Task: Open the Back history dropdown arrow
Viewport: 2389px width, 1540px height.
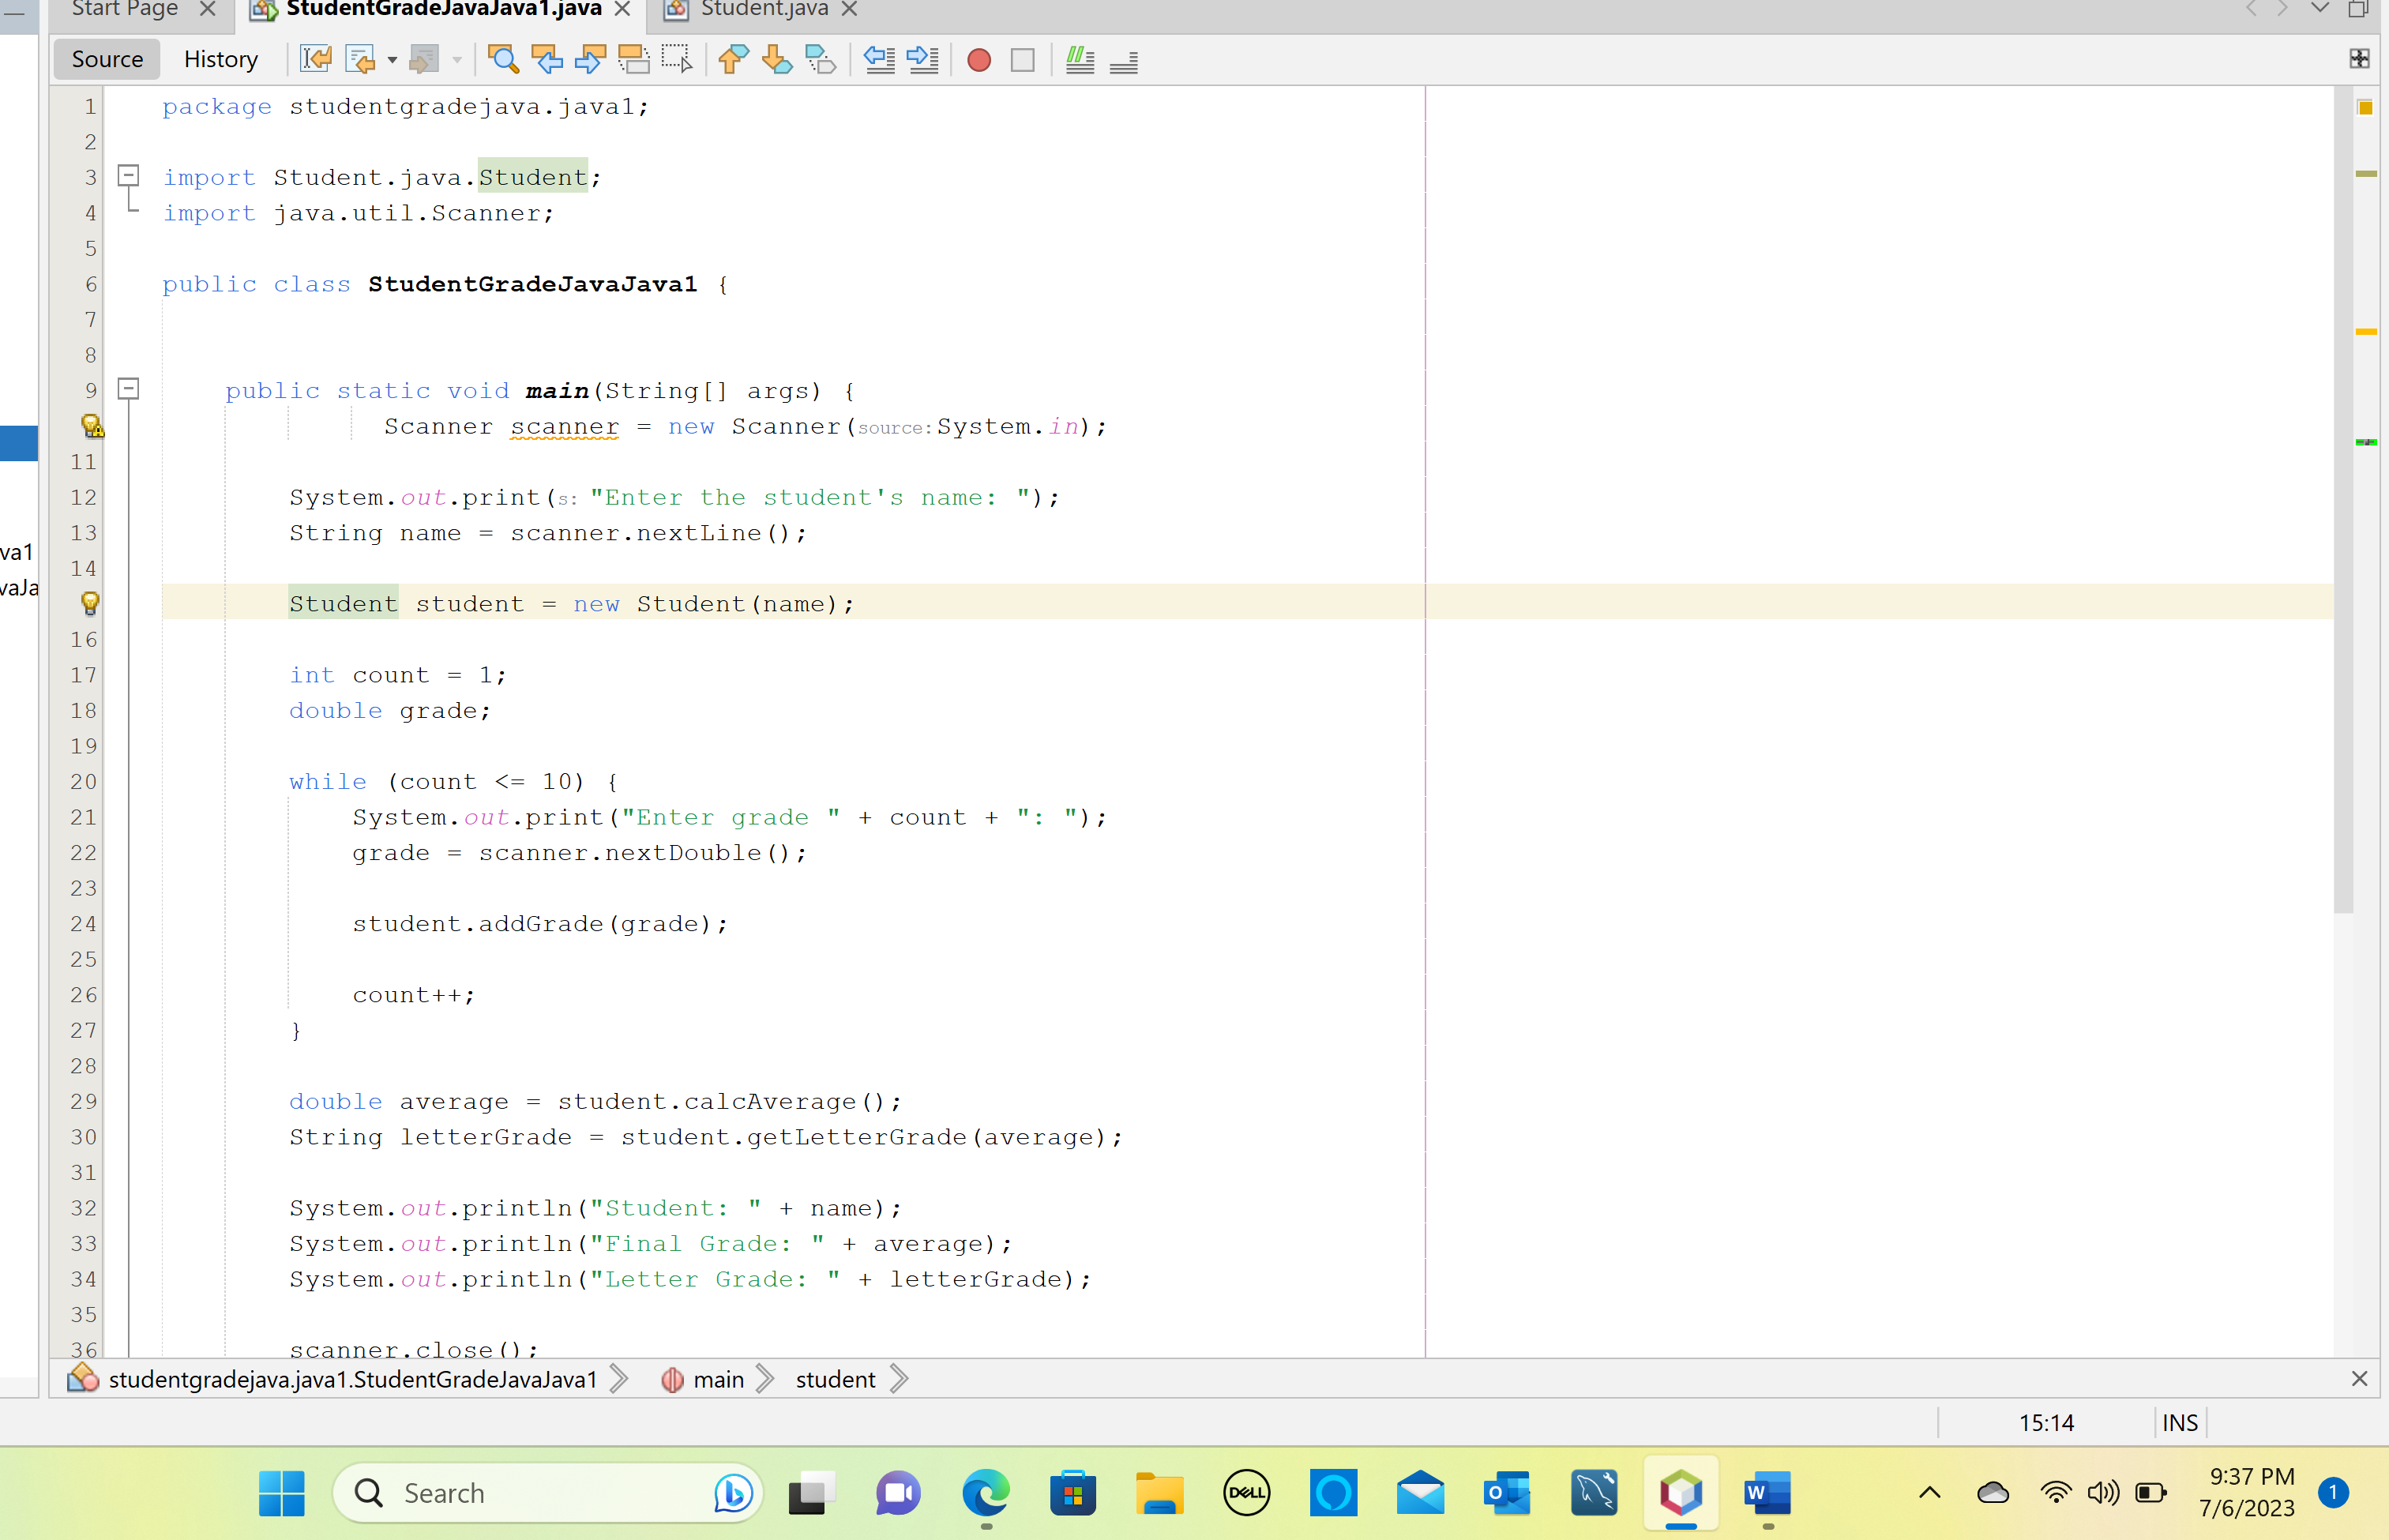Action: (x=392, y=60)
